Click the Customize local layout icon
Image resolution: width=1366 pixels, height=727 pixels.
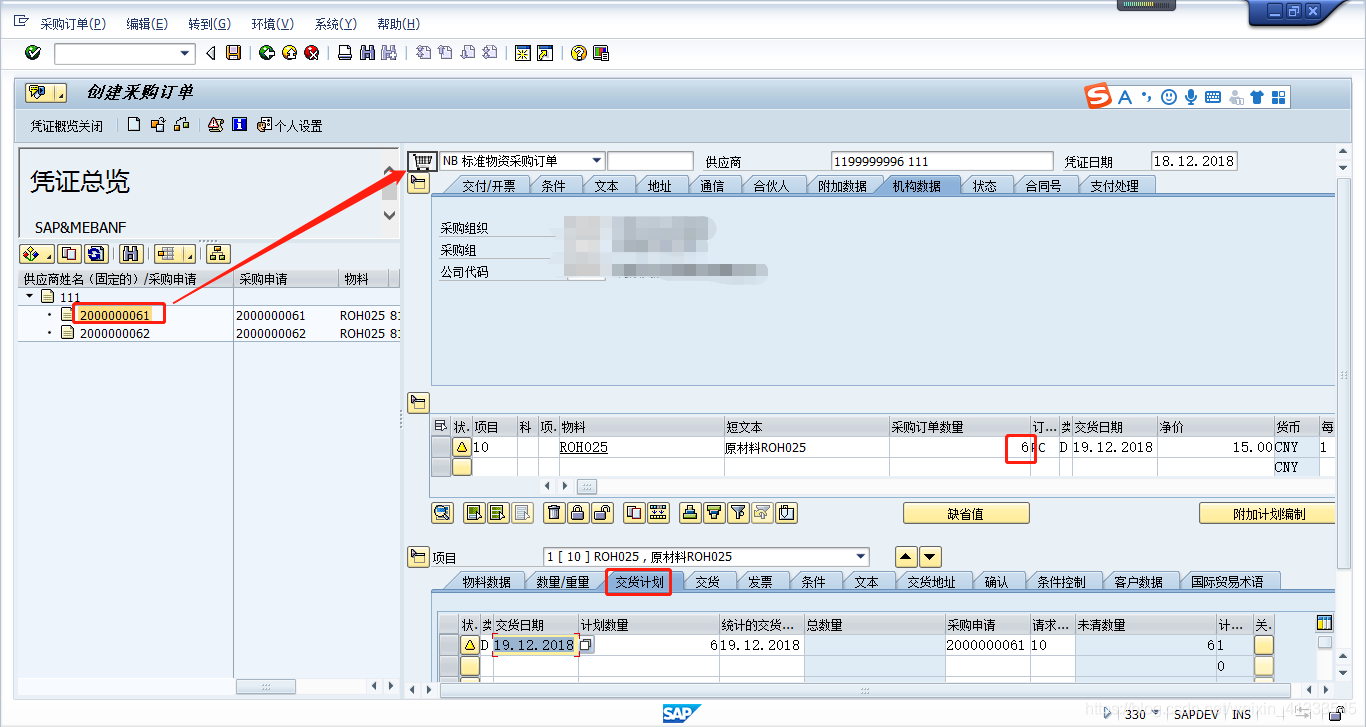click(601, 53)
